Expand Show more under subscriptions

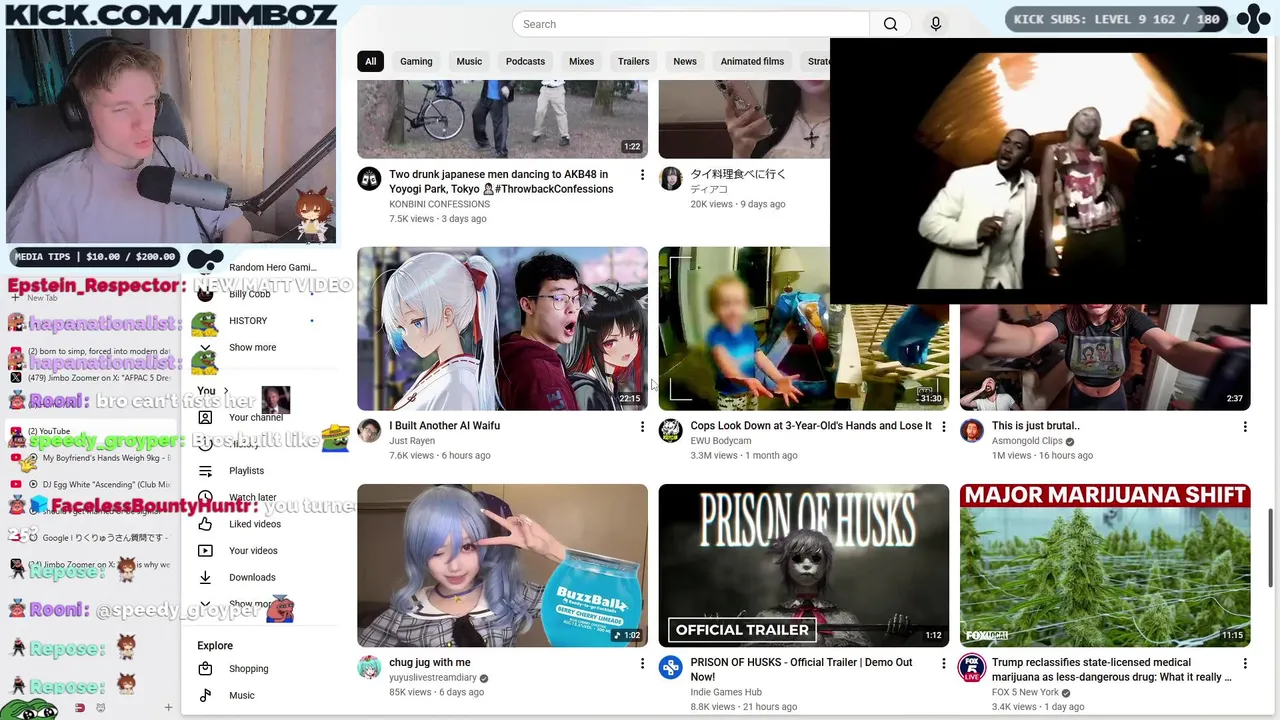click(252, 348)
